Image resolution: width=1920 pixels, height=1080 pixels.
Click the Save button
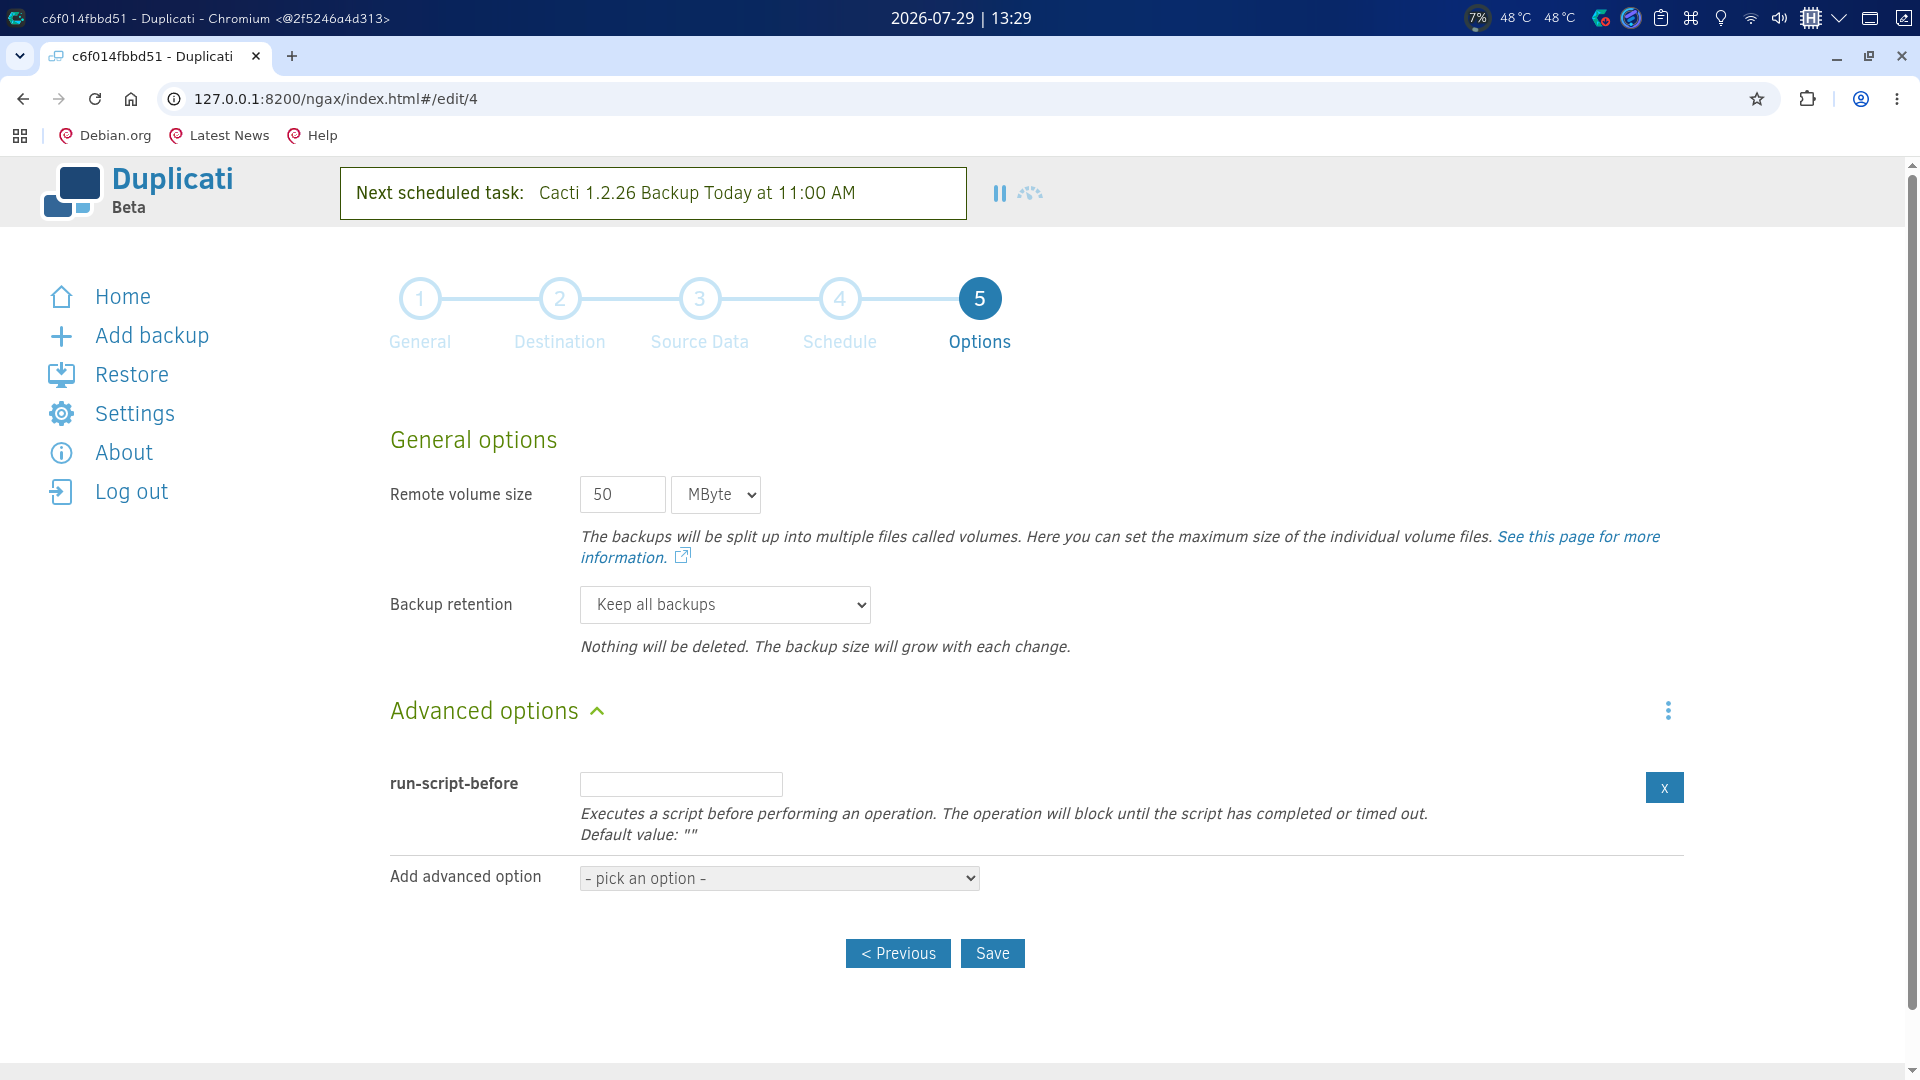[993, 954]
